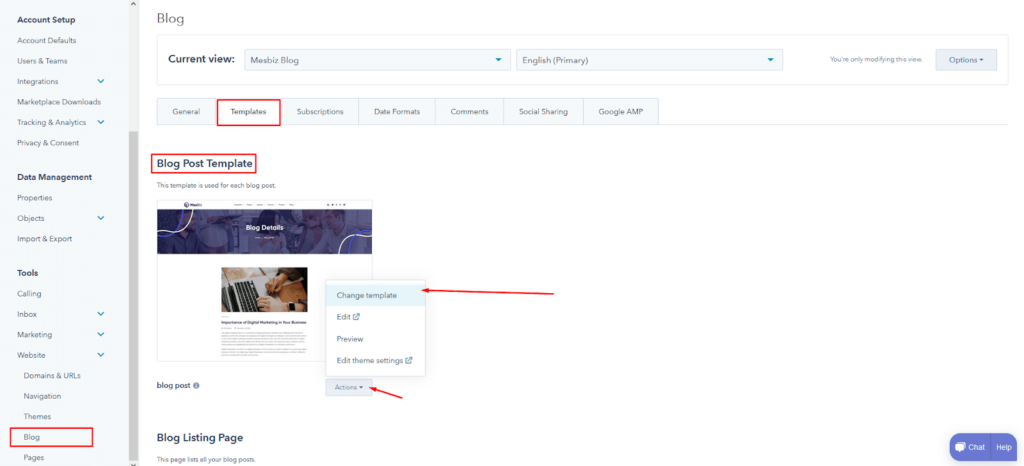1024x466 pixels.
Task: Open Navigation under Website
Action: pos(42,396)
